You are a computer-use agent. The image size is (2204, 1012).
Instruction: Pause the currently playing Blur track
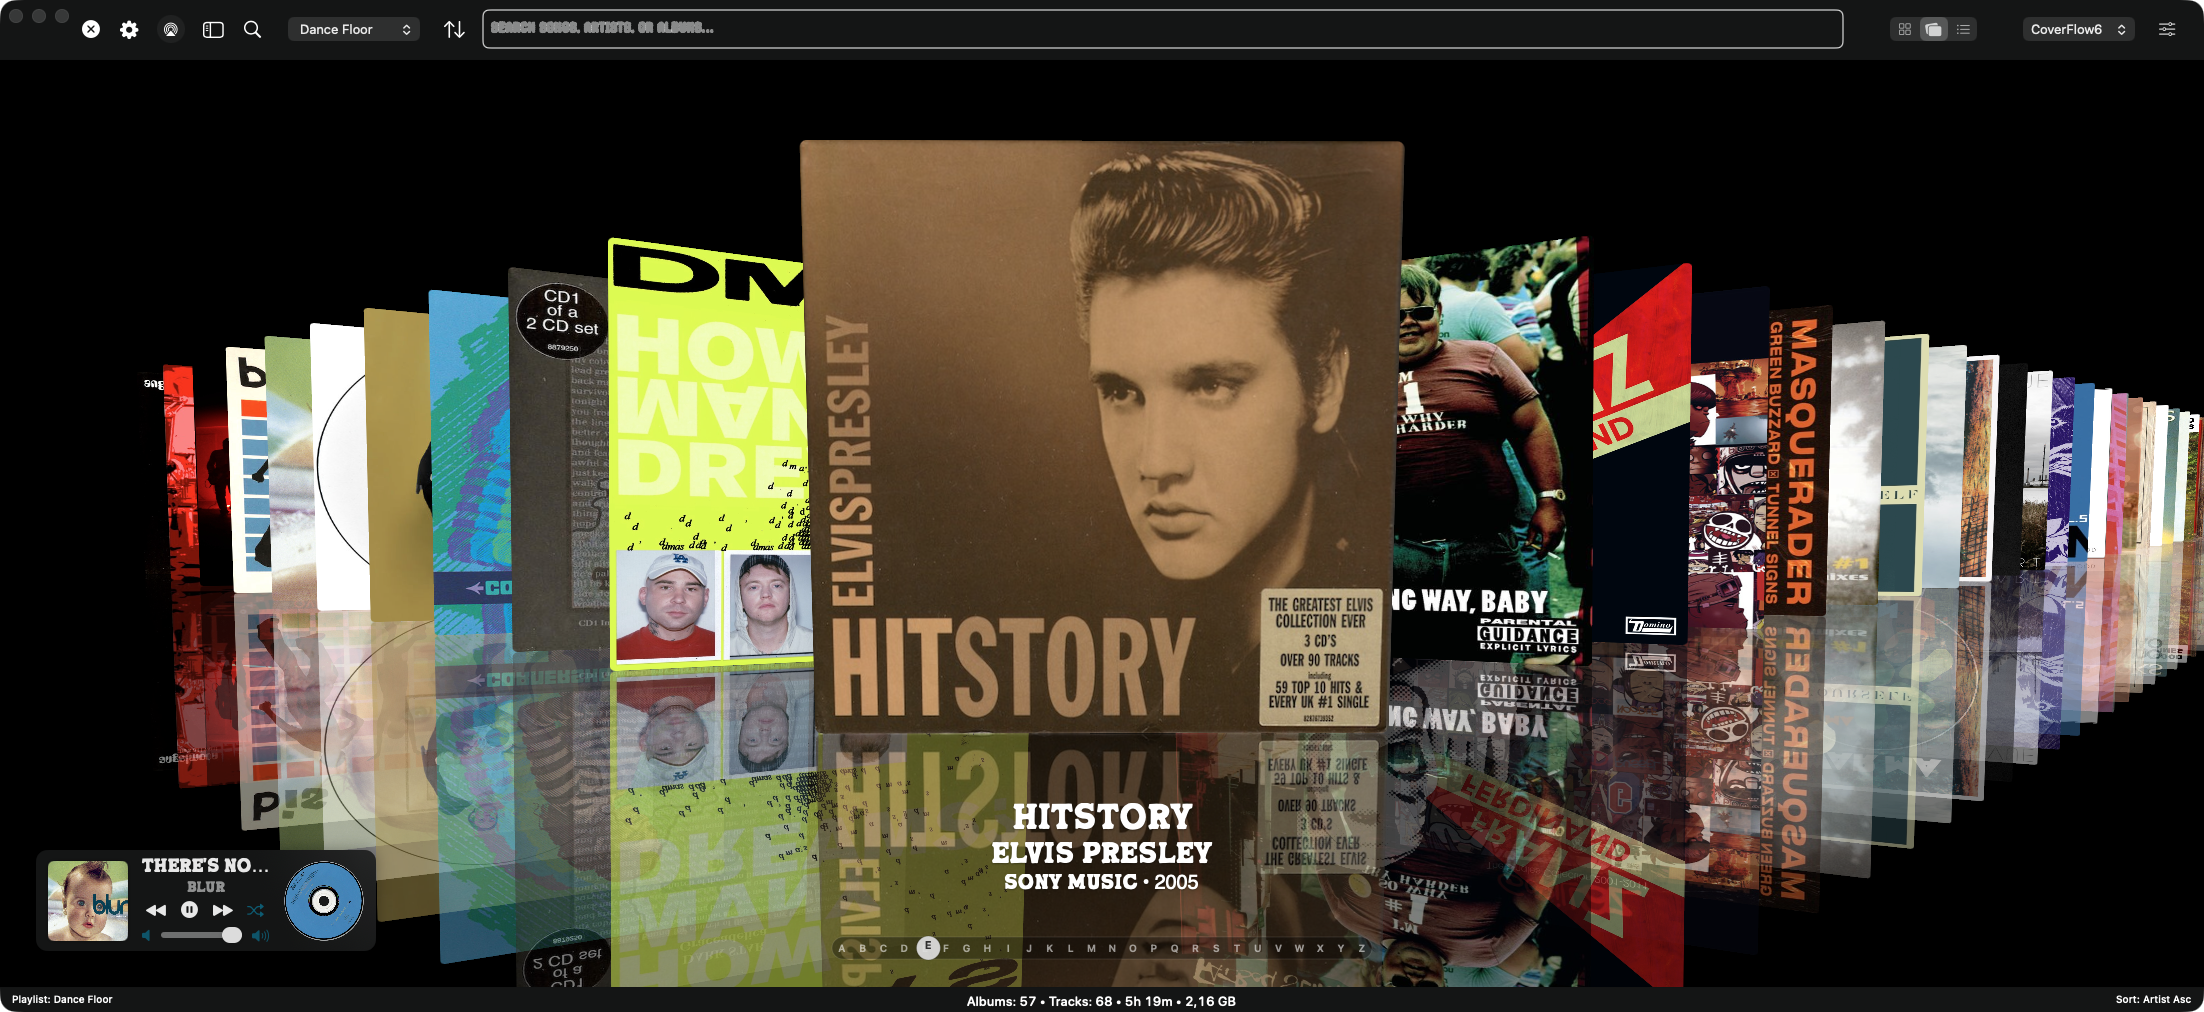(189, 910)
